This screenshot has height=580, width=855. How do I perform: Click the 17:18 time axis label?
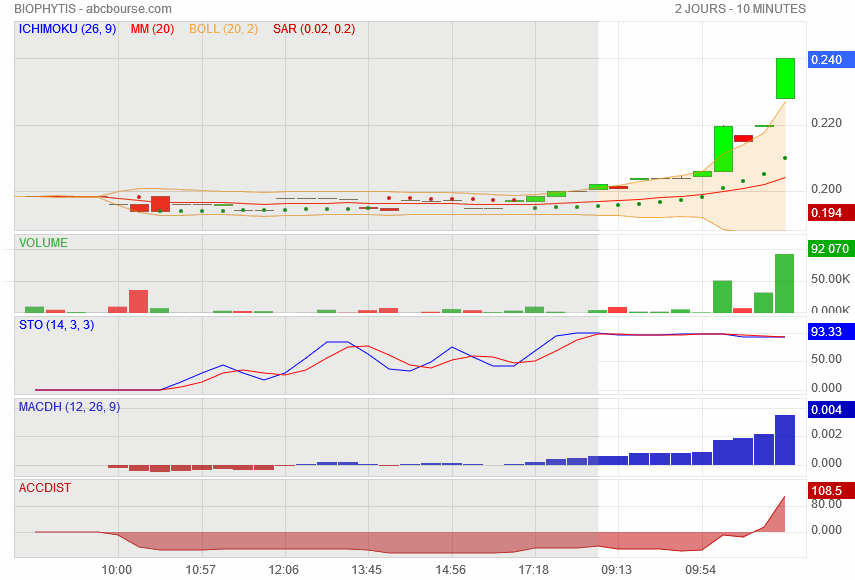[534, 570]
